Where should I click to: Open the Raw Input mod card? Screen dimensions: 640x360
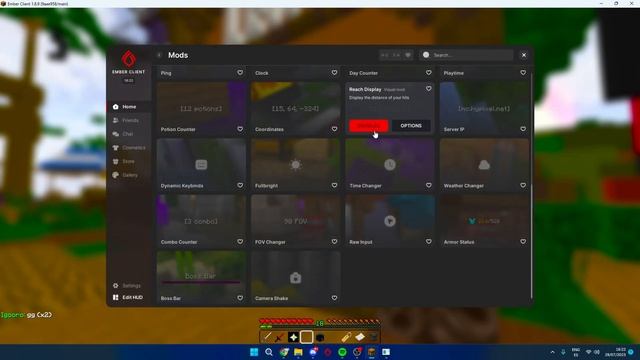[390, 221]
